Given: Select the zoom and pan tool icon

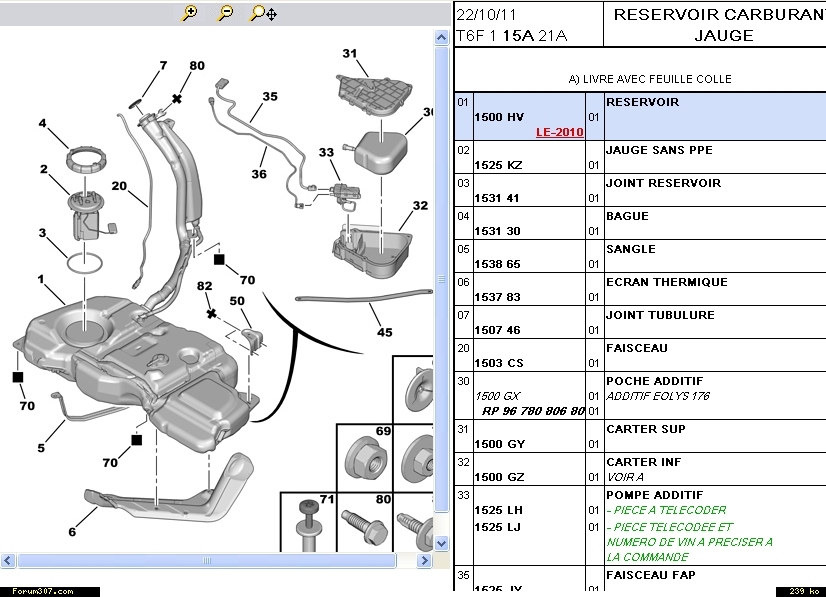Looking at the screenshot, I should (x=263, y=13).
